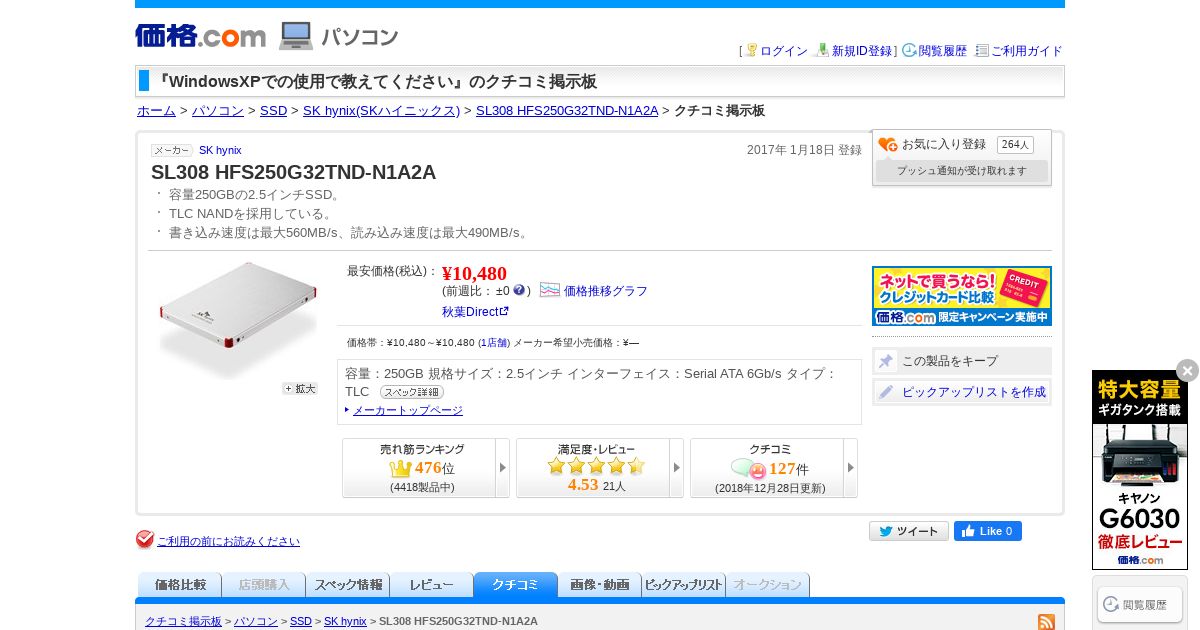This screenshot has width=1200, height=630.
Task: Click the floating 閲覧履歴 button
Action: coord(1140,604)
